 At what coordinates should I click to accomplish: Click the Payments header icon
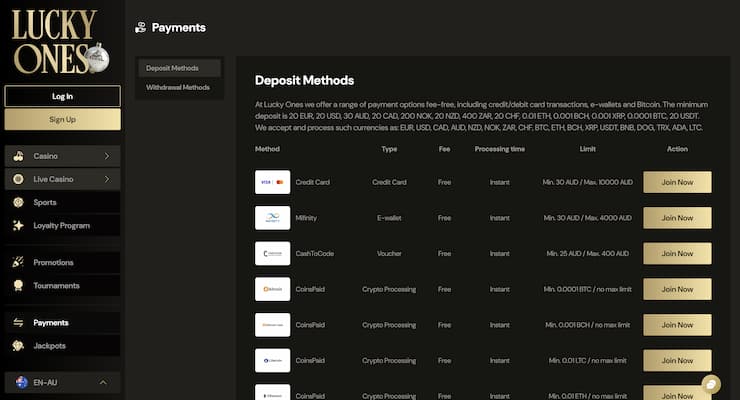coord(141,28)
